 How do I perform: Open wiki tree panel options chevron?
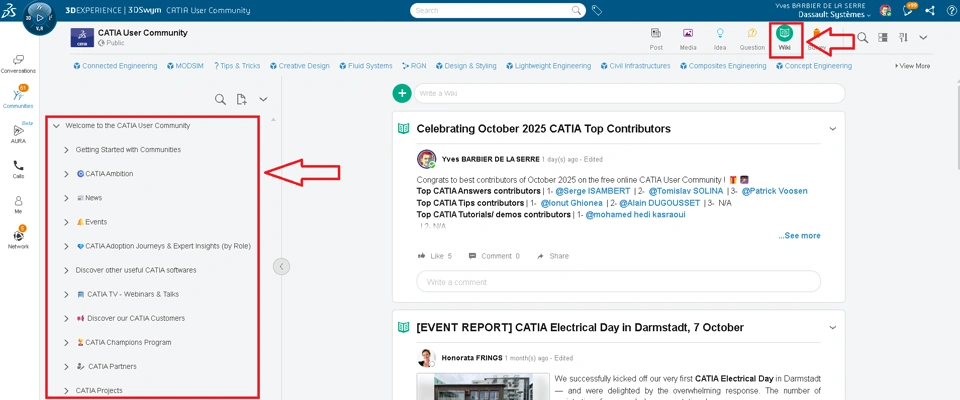pyautogui.click(x=263, y=99)
